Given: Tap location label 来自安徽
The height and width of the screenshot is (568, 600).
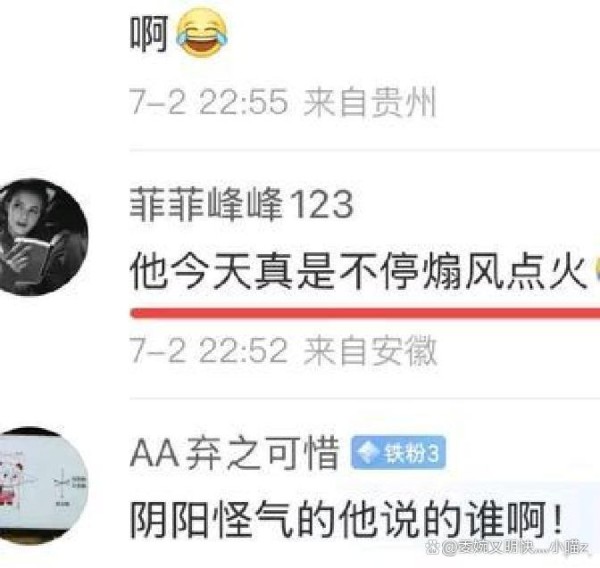Looking at the screenshot, I should click(370, 350).
